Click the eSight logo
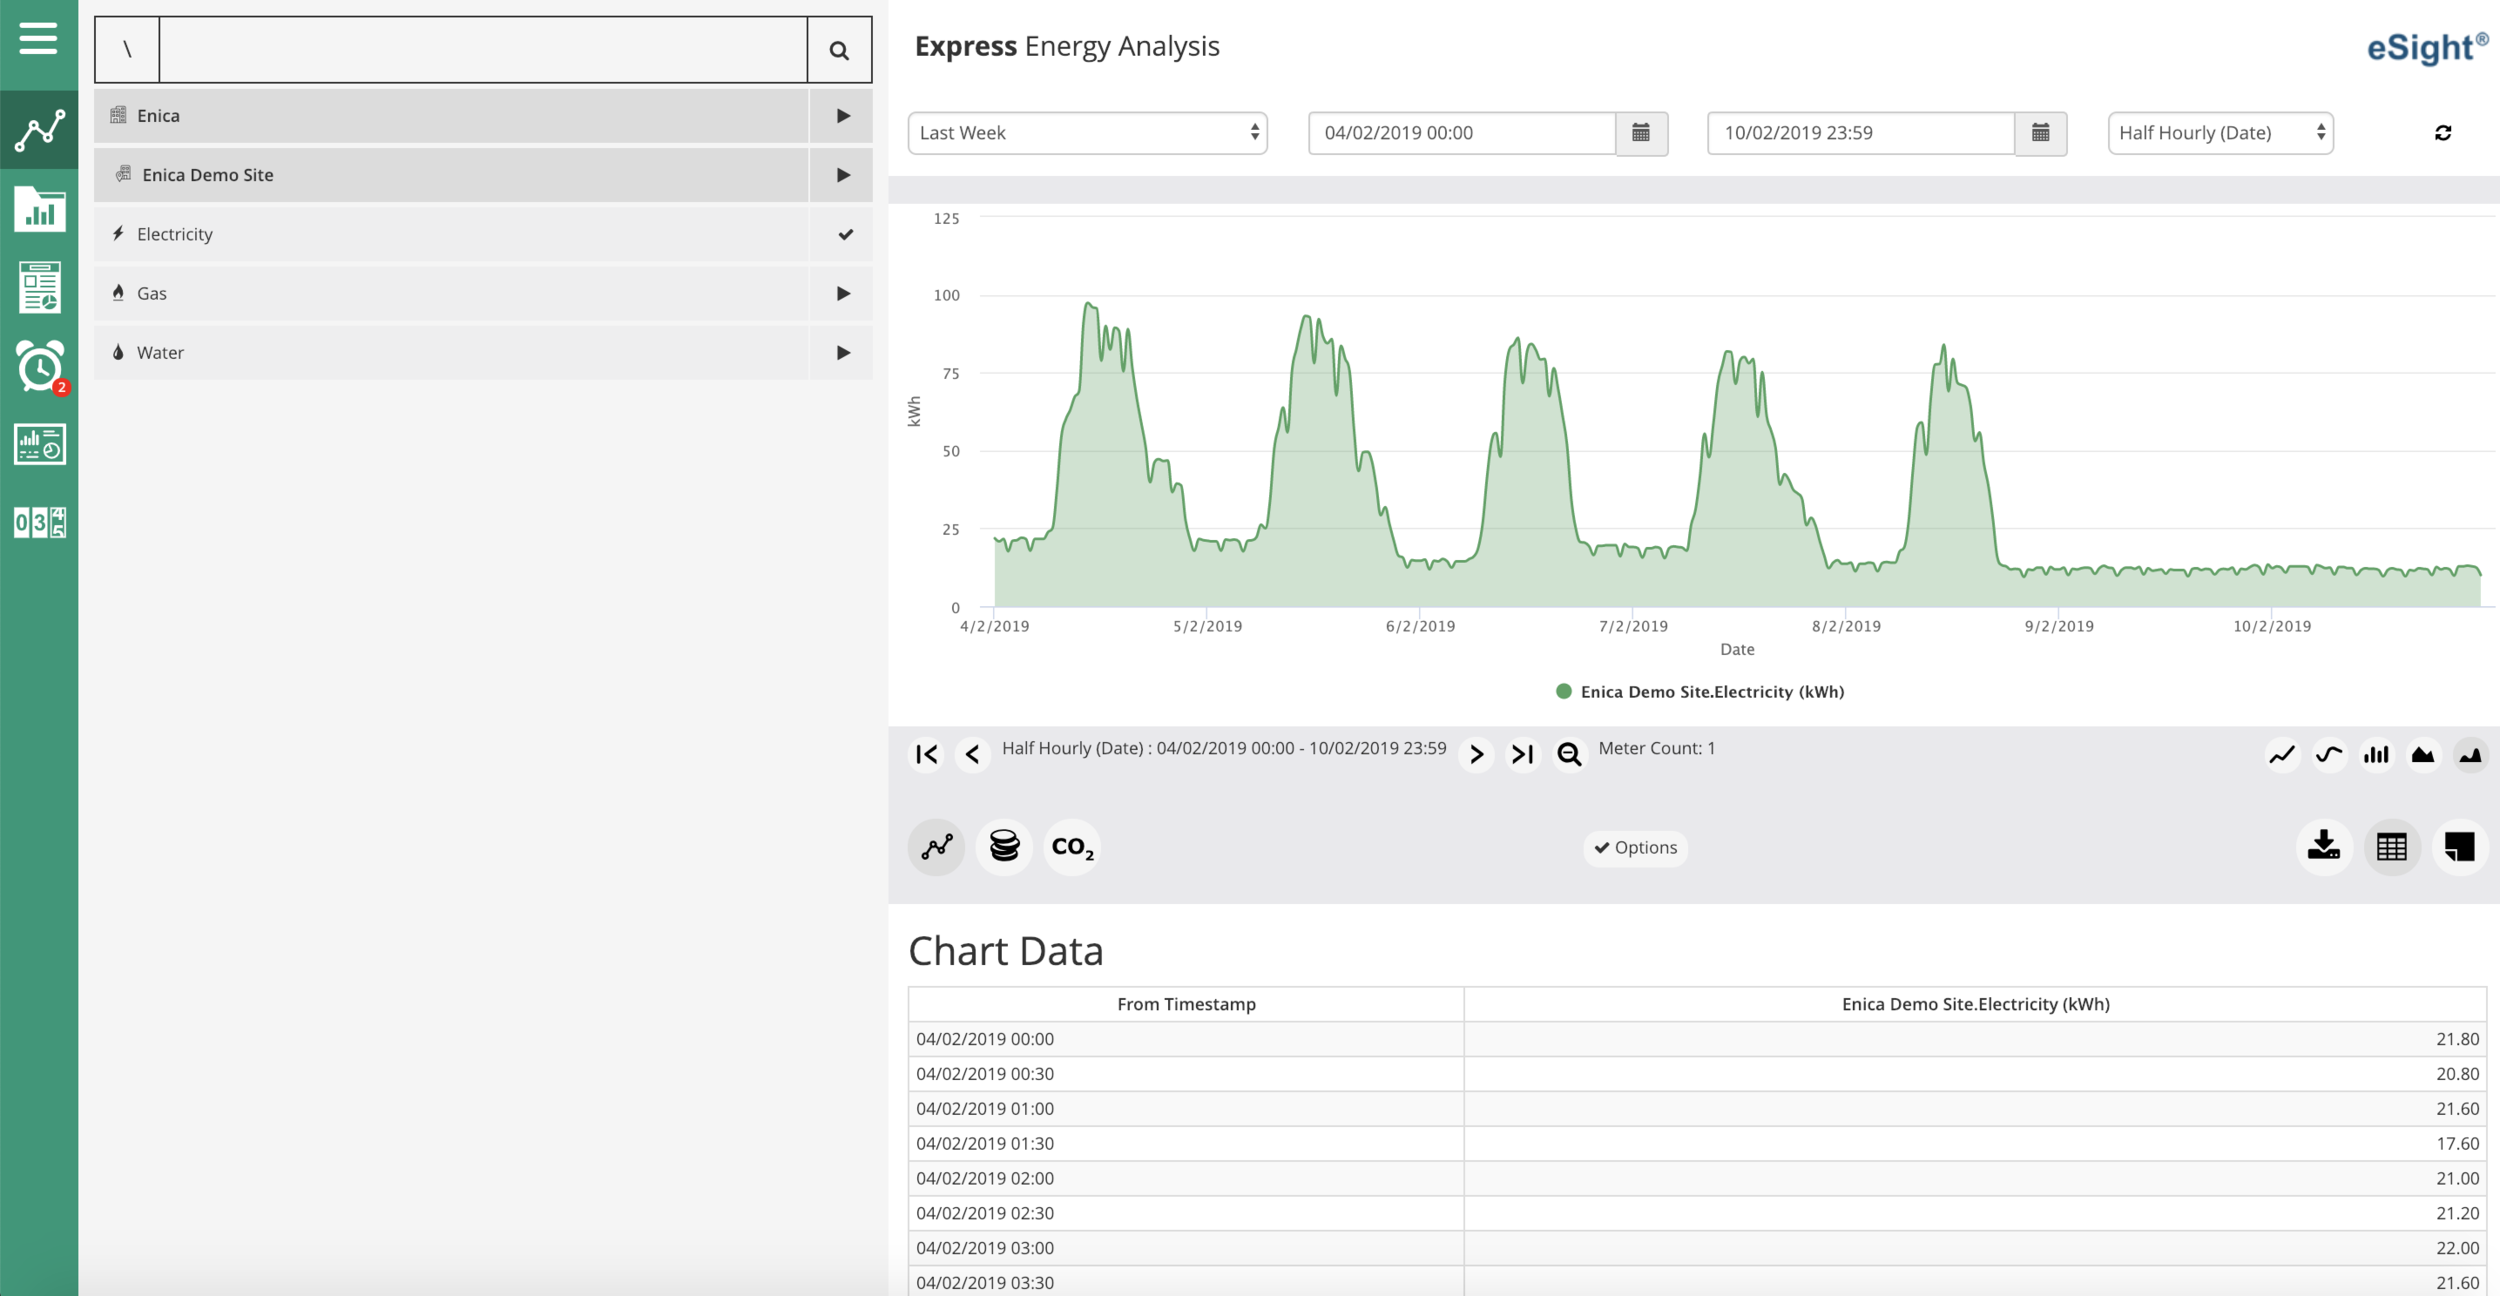Viewport: 2500px width, 1296px height. point(2427,47)
